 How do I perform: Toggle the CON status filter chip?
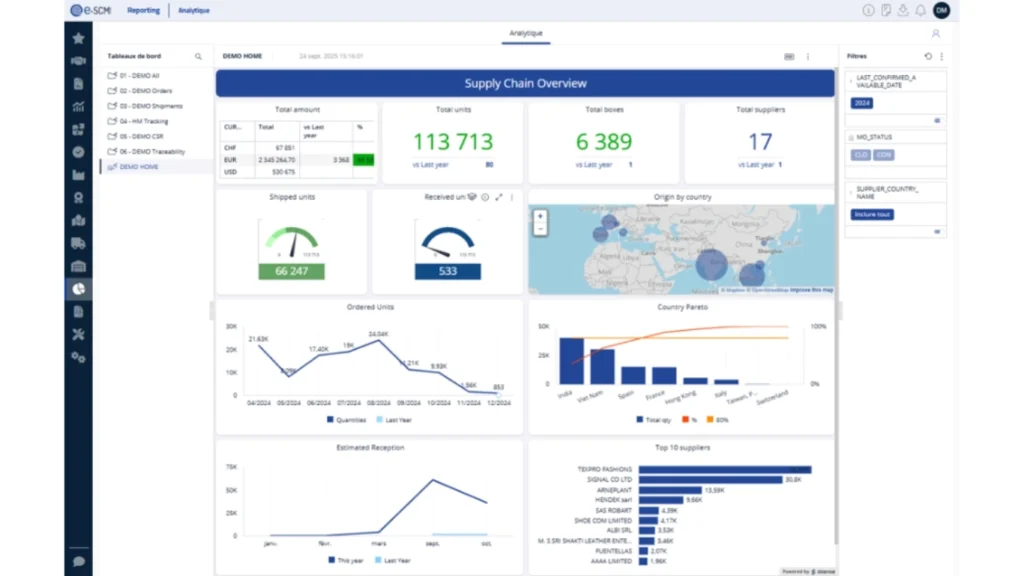click(884, 155)
